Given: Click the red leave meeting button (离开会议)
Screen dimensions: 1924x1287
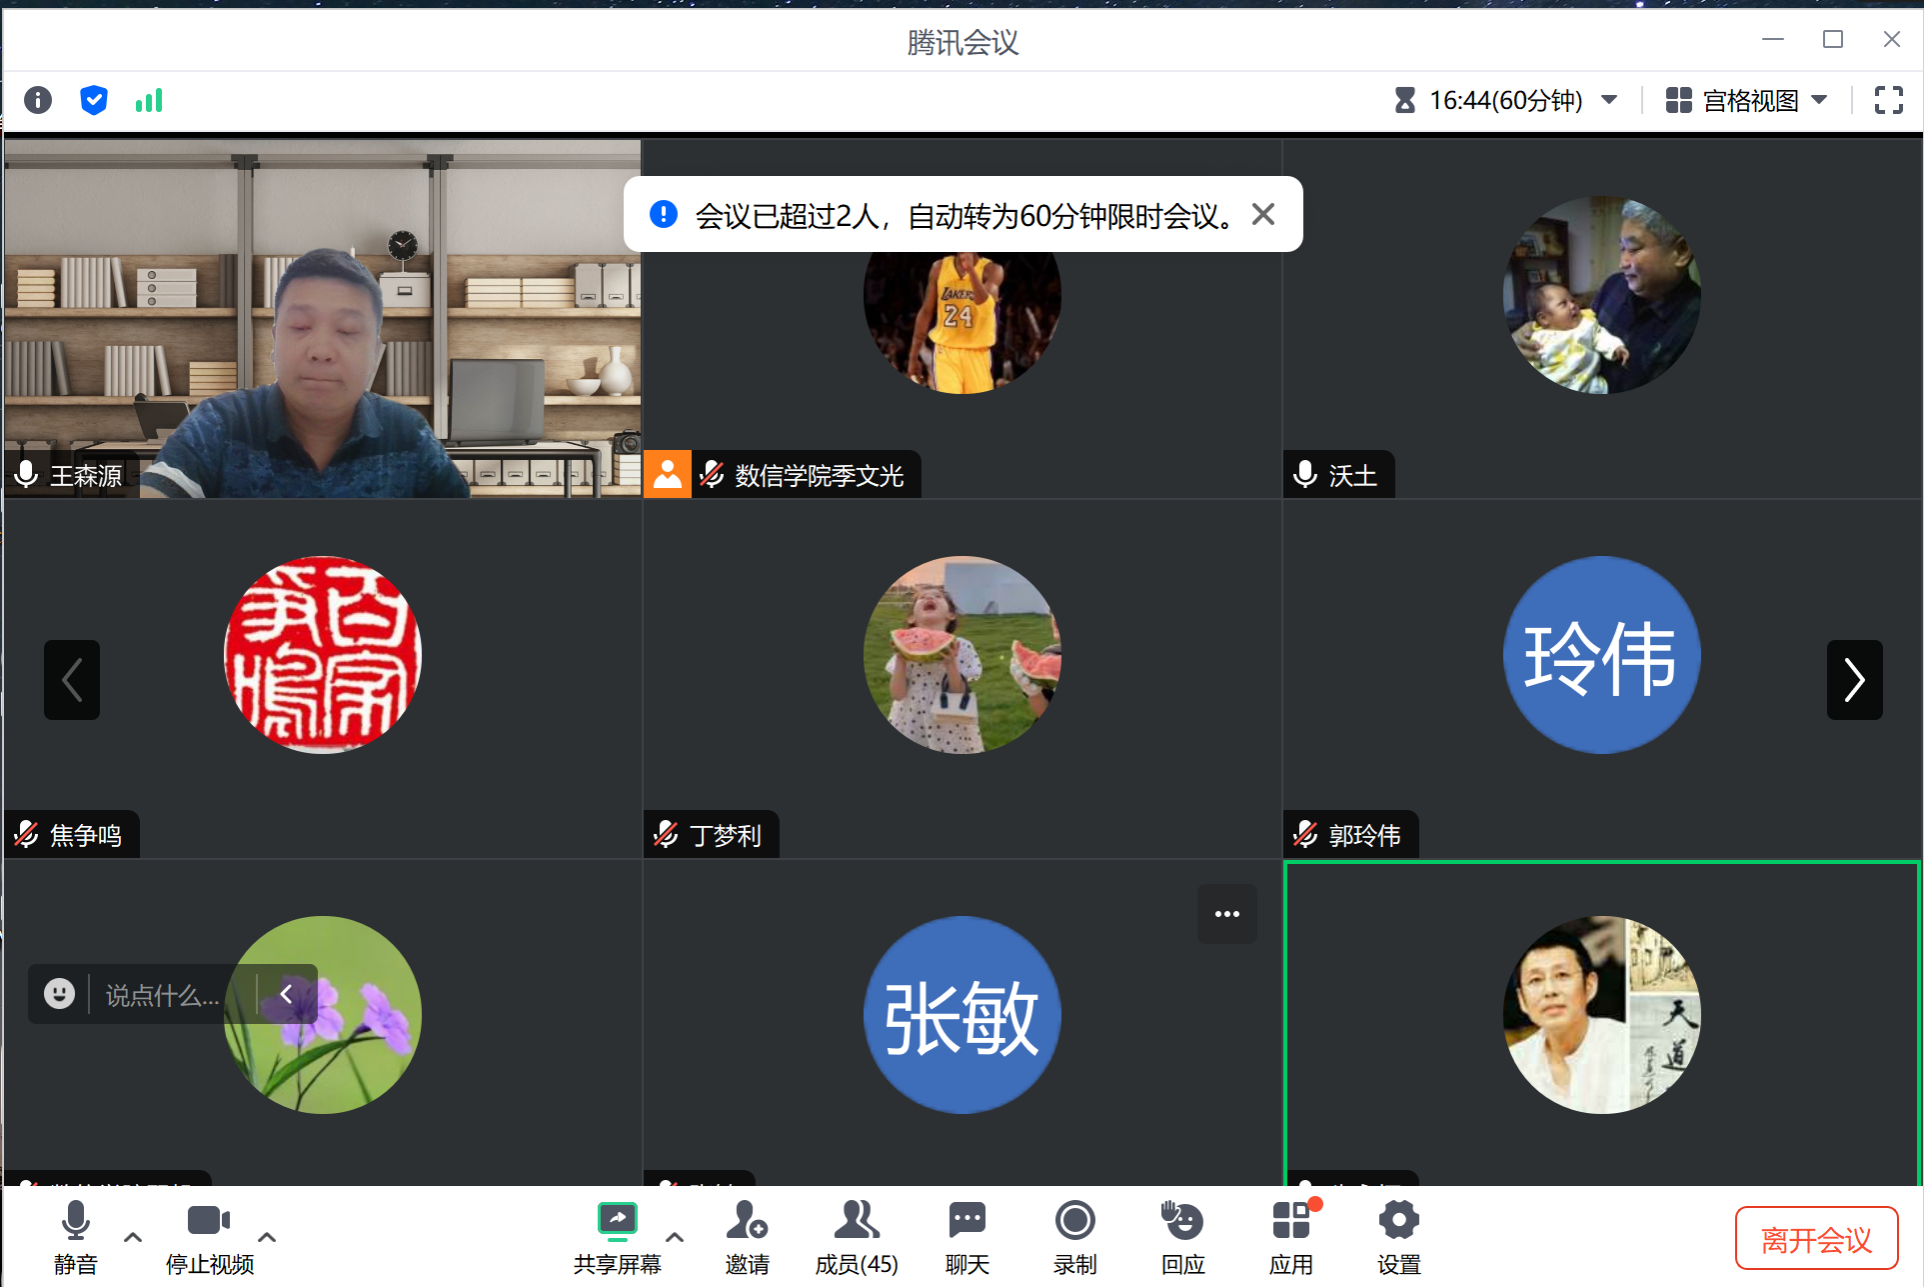Looking at the screenshot, I should pyautogui.click(x=1816, y=1239).
